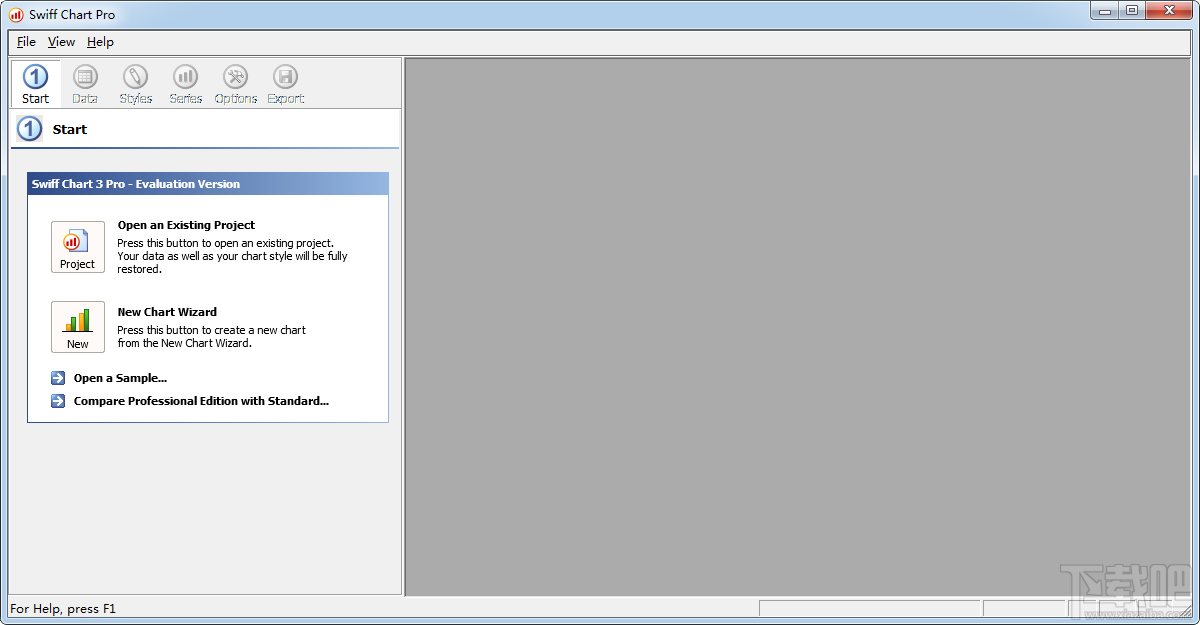Viewport: 1200px width, 625px height.
Task: Open the File menu
Action: [26, 42]
